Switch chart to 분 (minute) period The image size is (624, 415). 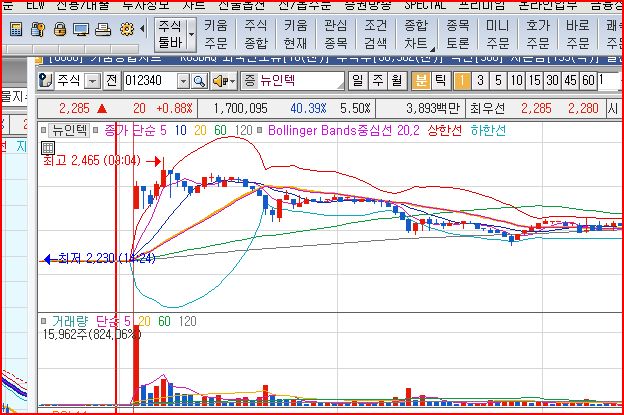pos(422,80)
